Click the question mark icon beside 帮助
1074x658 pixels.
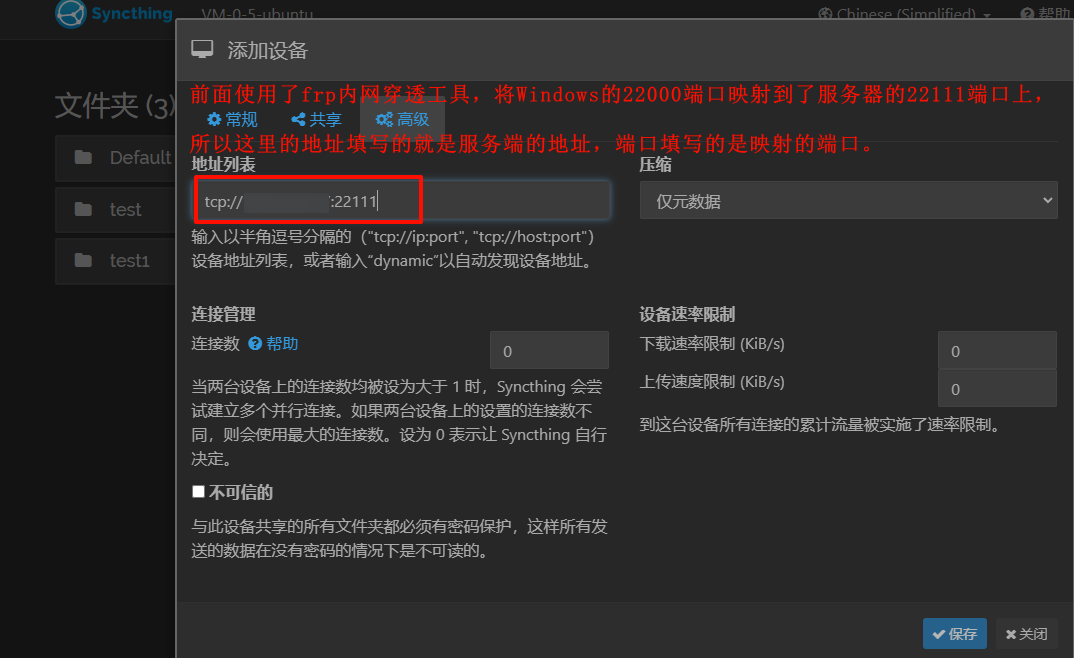(255, 343)
